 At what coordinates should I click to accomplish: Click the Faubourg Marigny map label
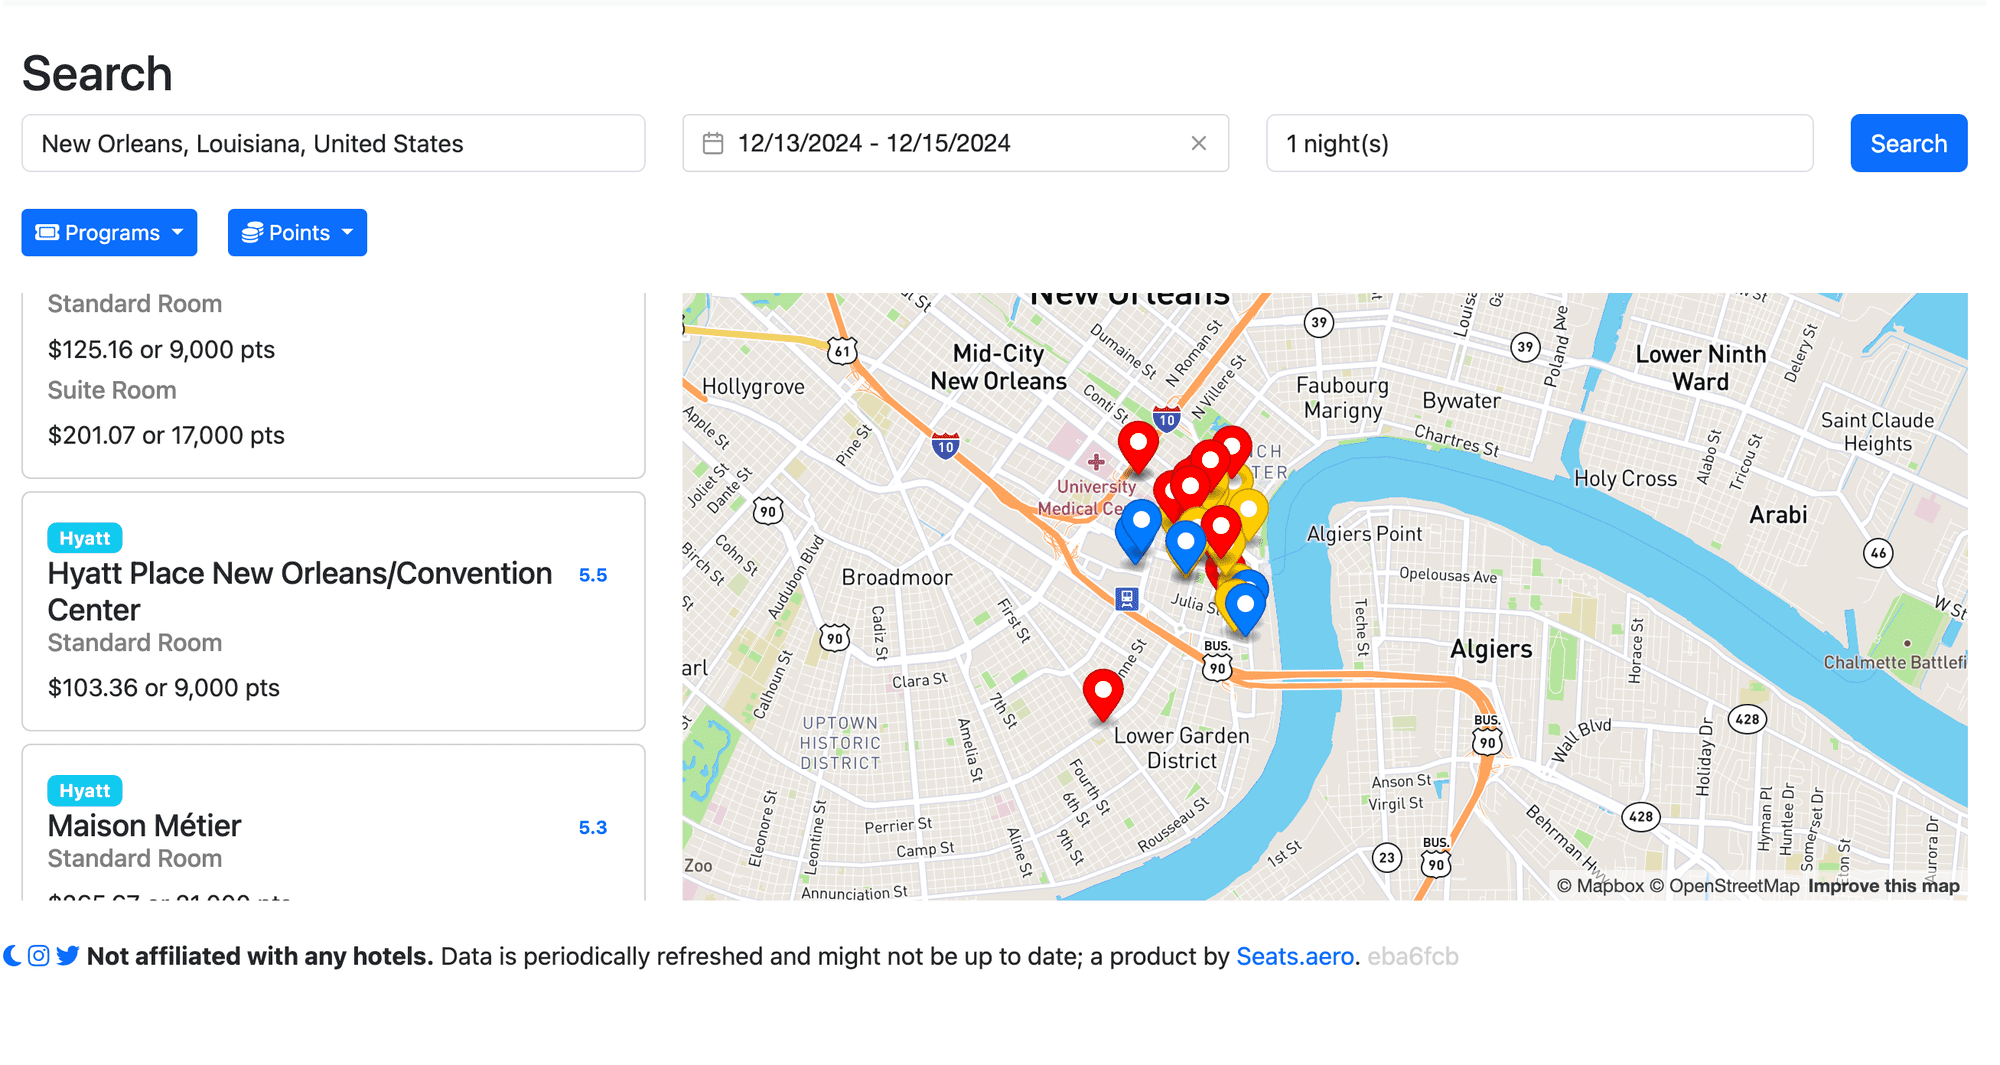point(1342,398)
